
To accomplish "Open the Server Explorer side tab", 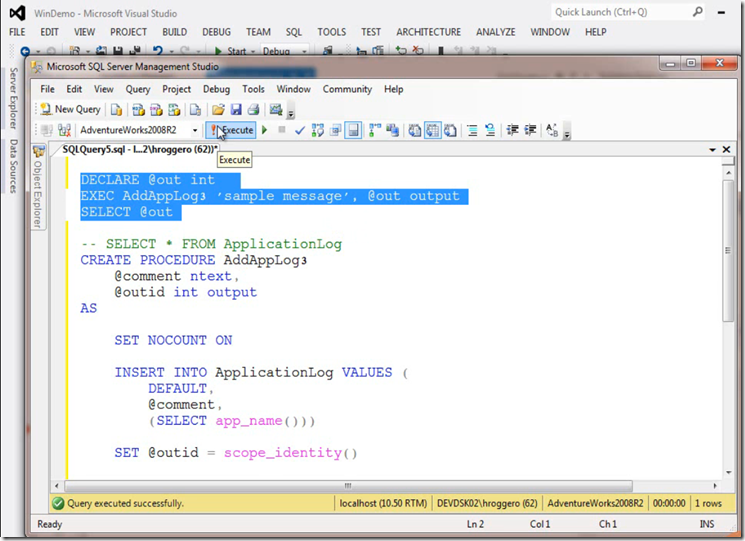I will pos(14,98).
